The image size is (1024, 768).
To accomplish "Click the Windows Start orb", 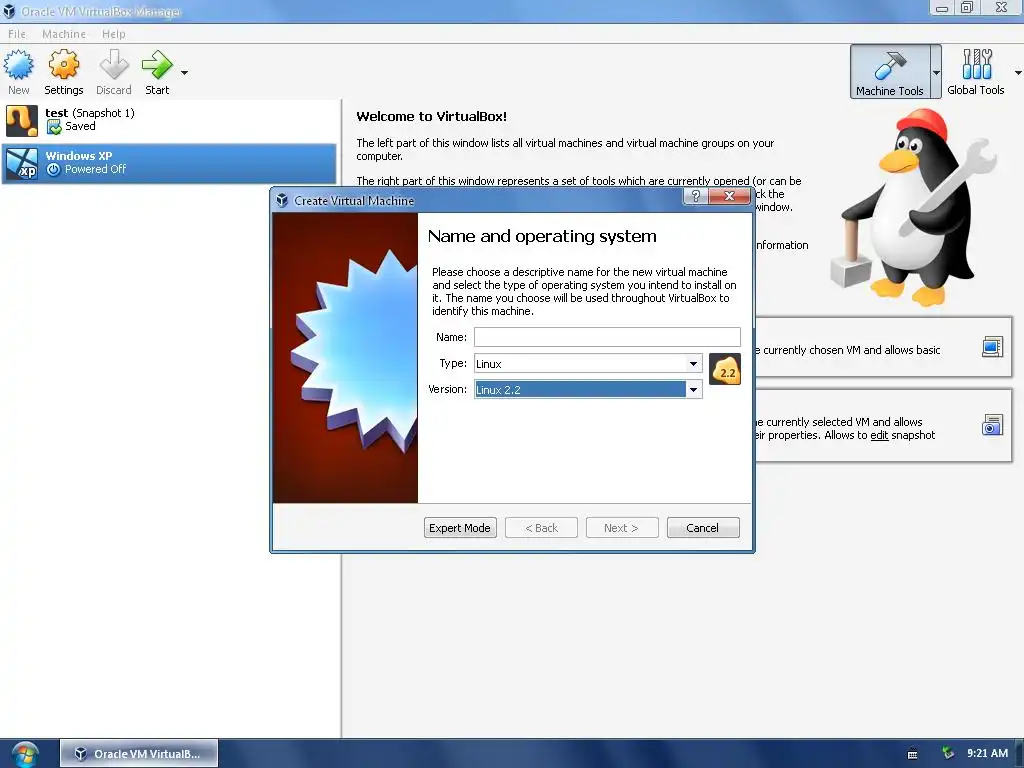I will tap(24, 754).
